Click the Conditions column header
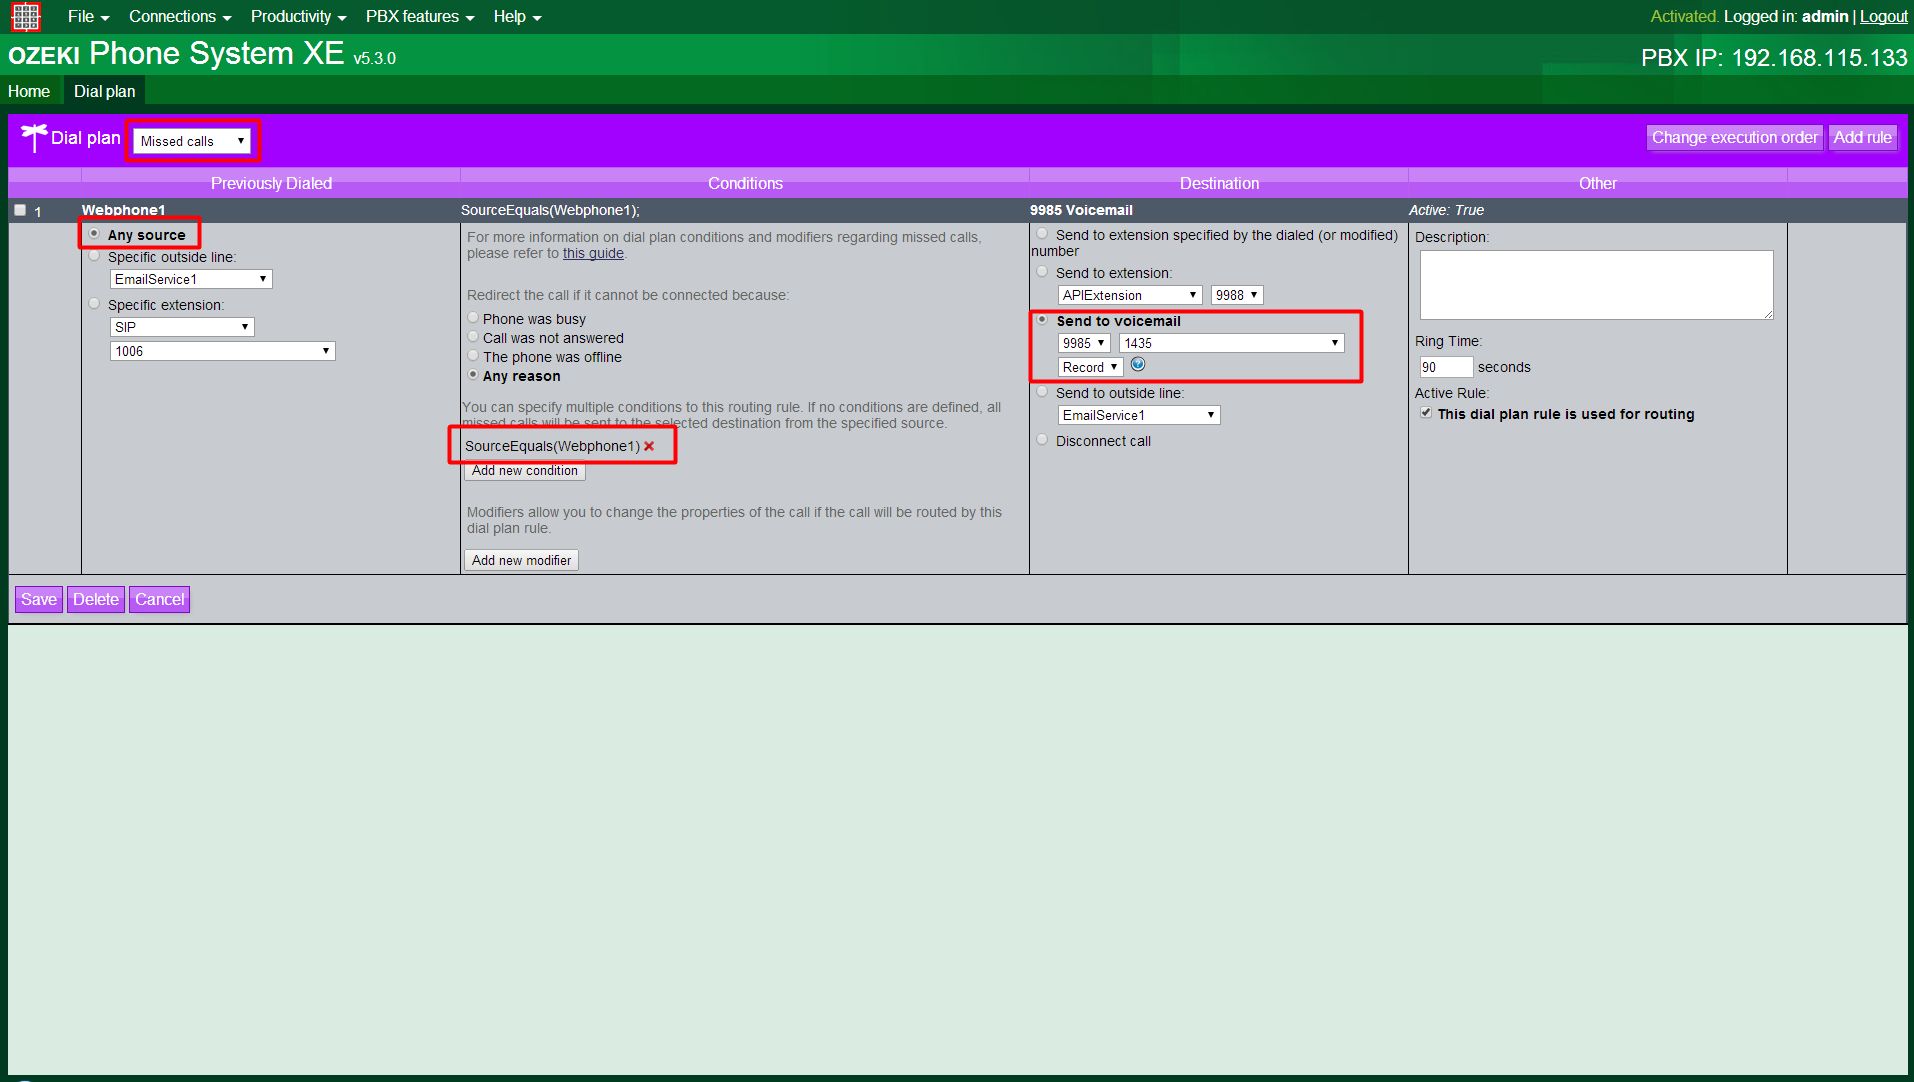Image resolution: width=1914 pixels, height=1082 pixels. pos(745,183)
